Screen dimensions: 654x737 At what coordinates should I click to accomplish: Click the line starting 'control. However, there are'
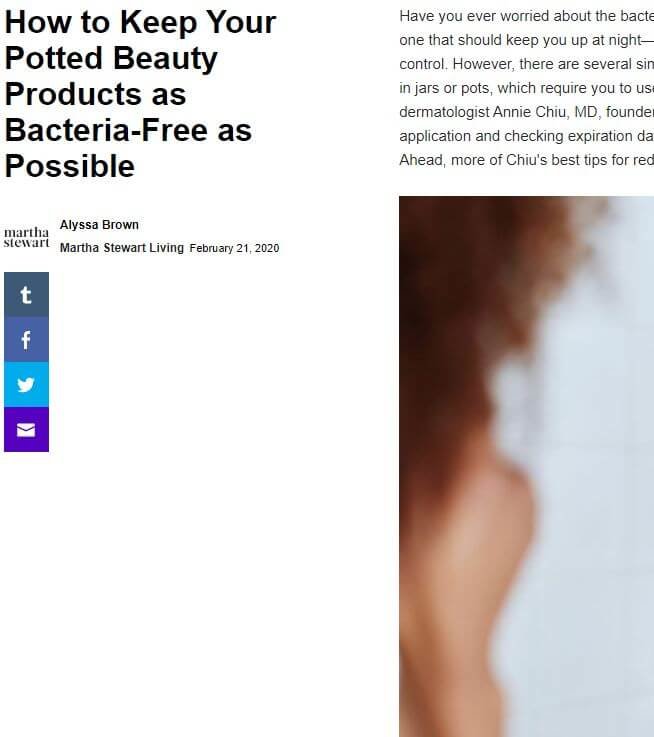coord(527,64)
